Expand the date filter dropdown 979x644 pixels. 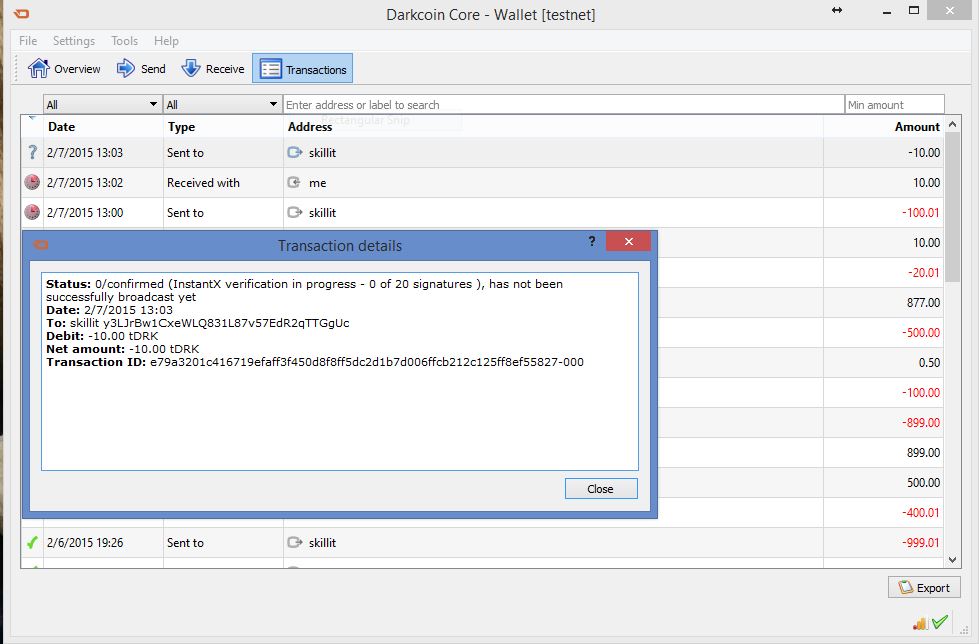(102, 104)
